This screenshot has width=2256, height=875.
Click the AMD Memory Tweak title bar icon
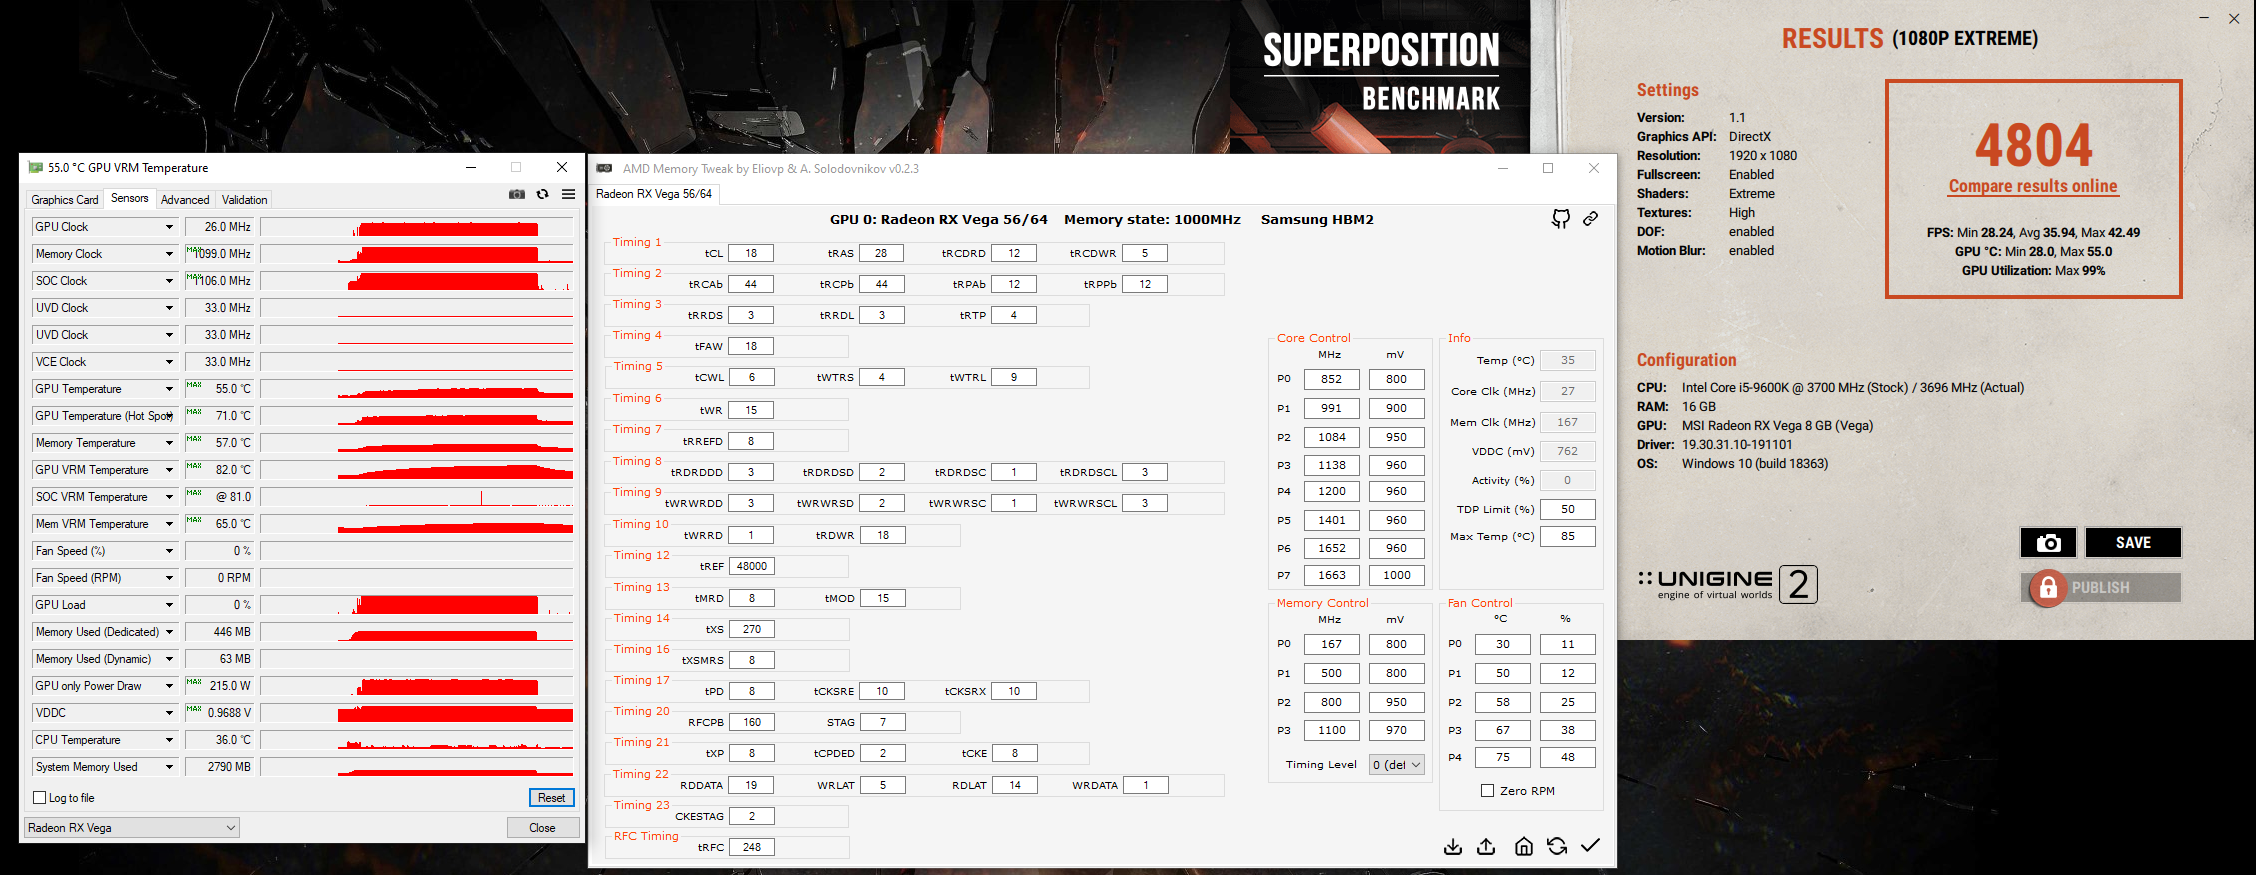(x=604, y=168)
